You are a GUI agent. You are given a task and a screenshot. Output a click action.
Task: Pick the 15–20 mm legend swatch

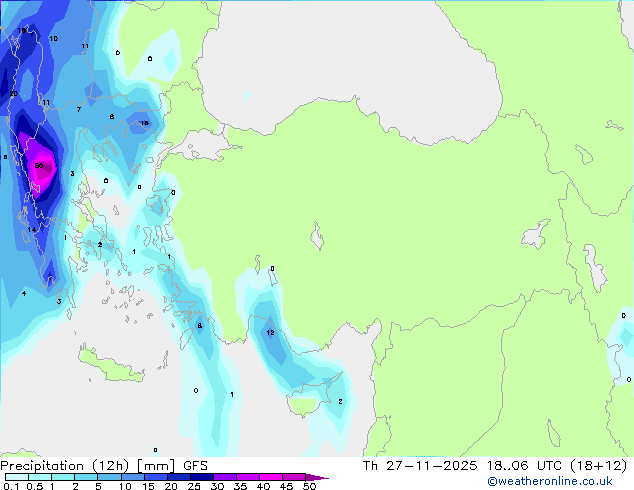155,477
